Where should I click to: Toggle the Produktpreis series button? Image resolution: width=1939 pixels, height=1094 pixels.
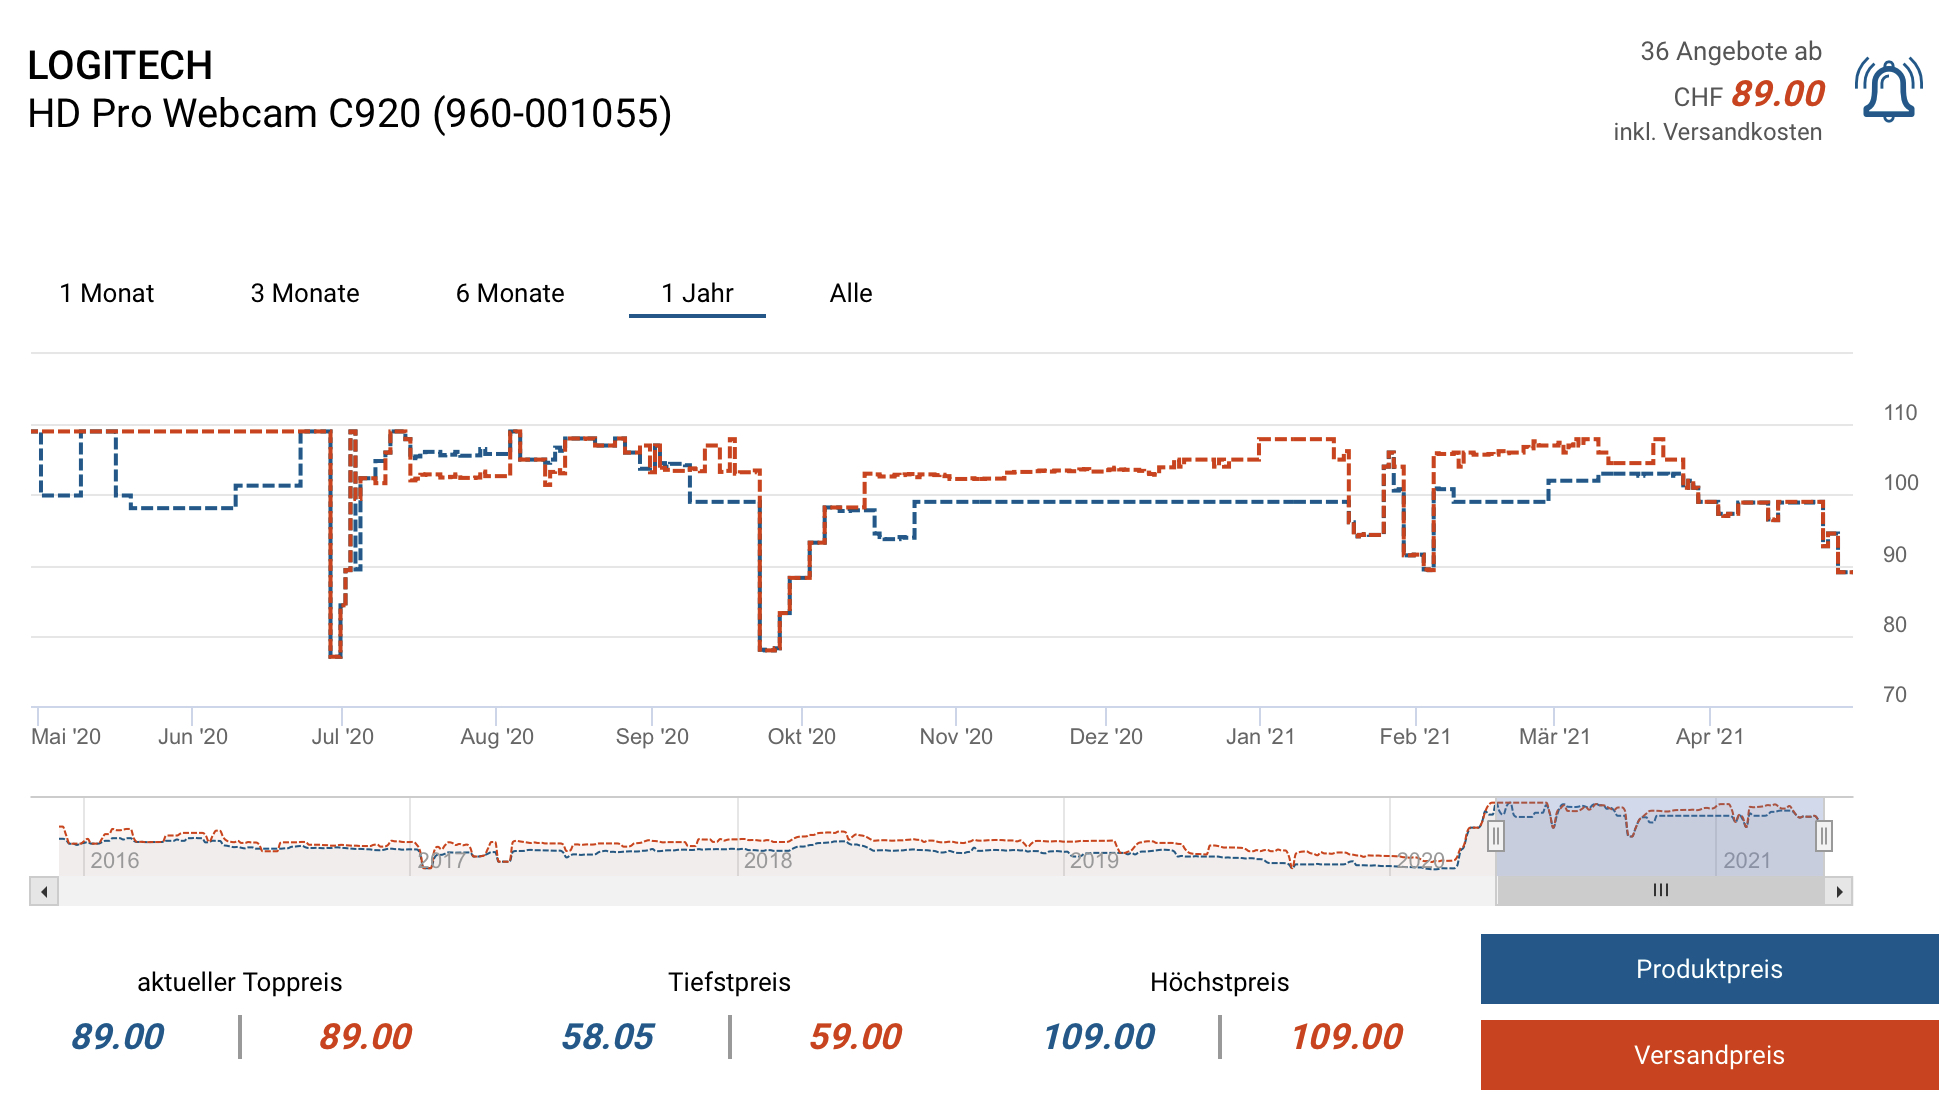(1709, 969)
